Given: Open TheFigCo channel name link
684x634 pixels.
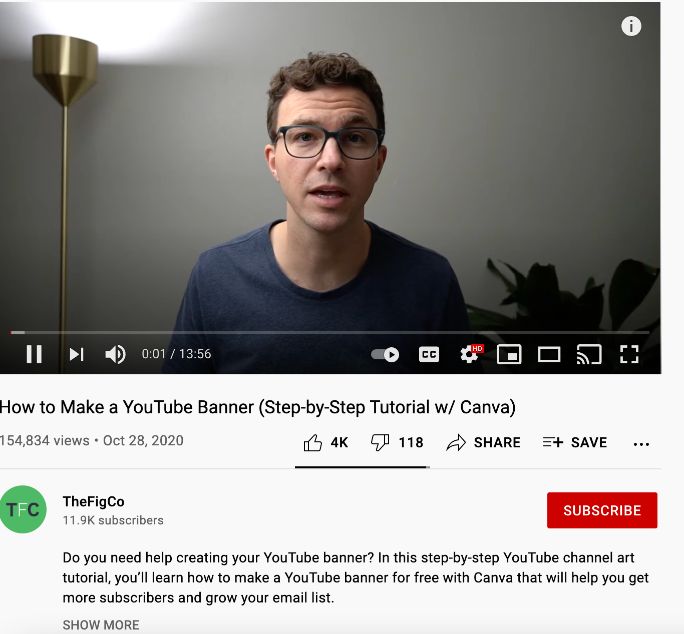Looking at the screenshot, I should [x=93, y=502].
